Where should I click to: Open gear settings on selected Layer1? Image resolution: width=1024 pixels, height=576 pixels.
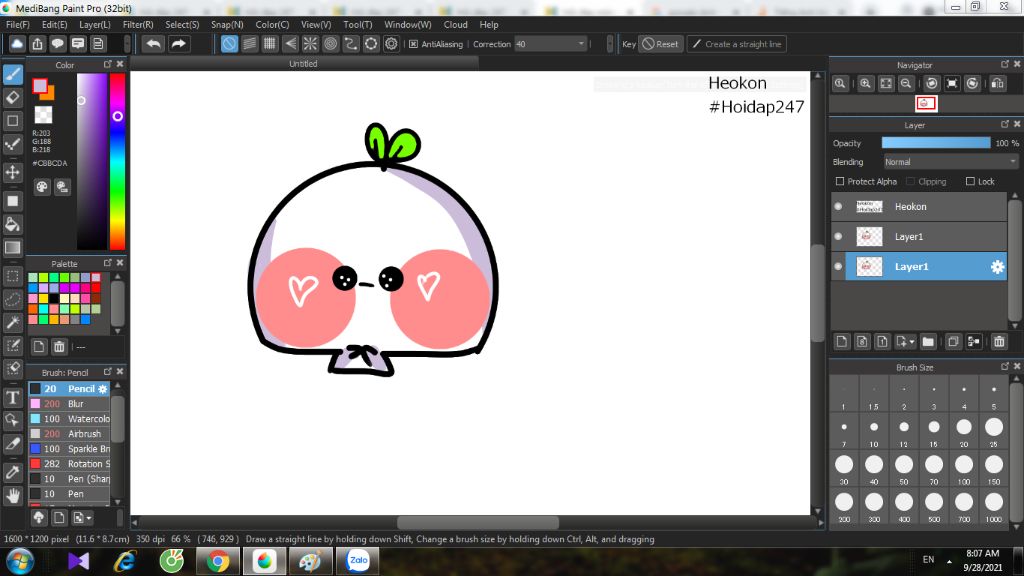click(997, 266)
